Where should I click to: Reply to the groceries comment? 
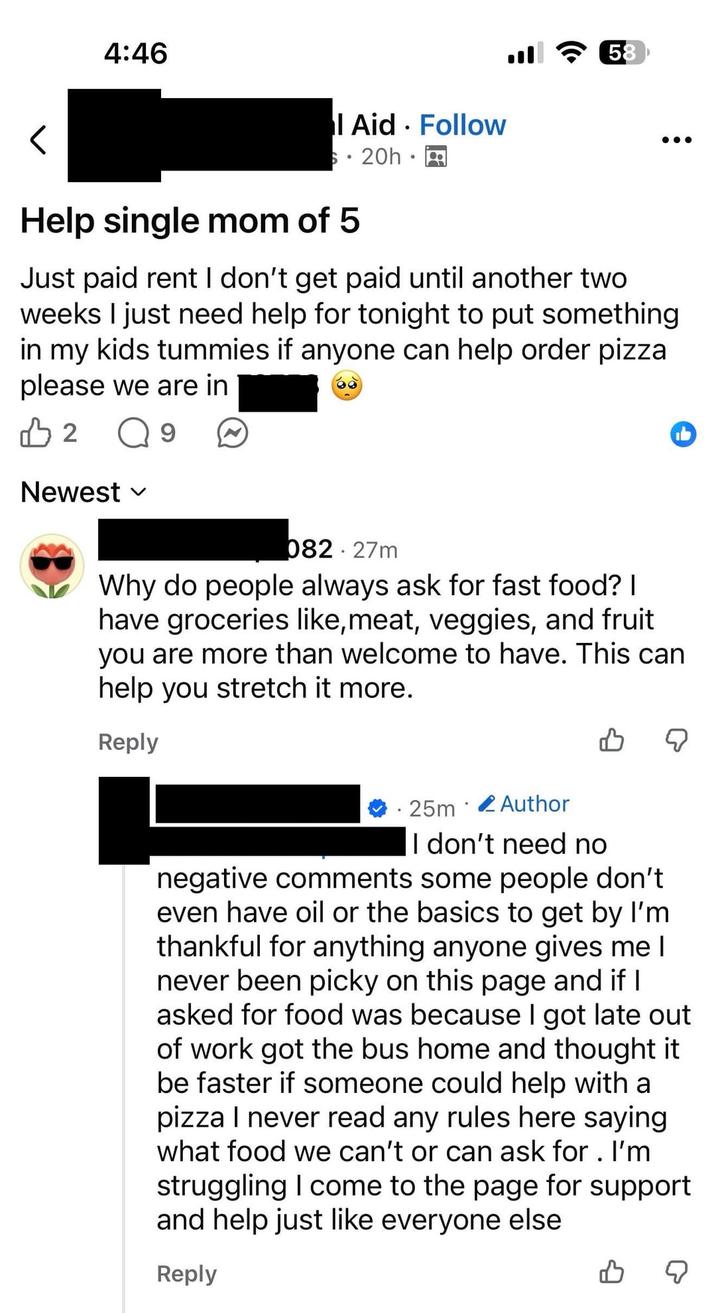coord(128,742)
